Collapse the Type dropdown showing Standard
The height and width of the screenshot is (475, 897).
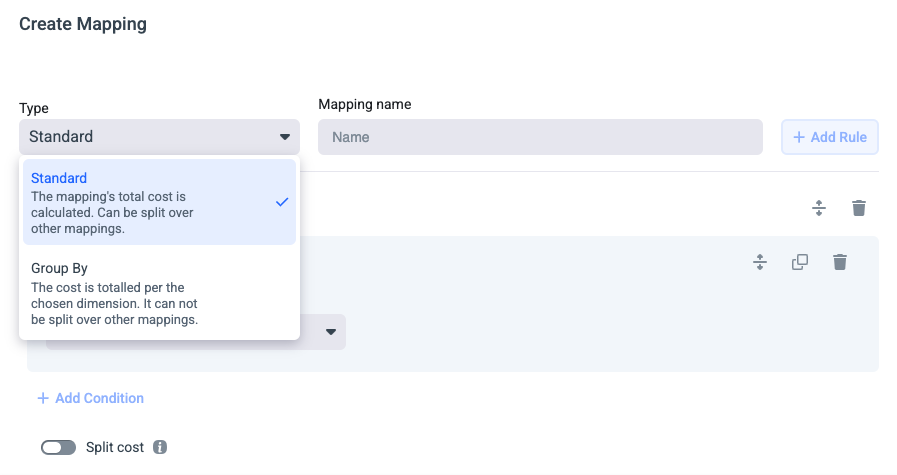pyautogui.click(x=159, y=137)
